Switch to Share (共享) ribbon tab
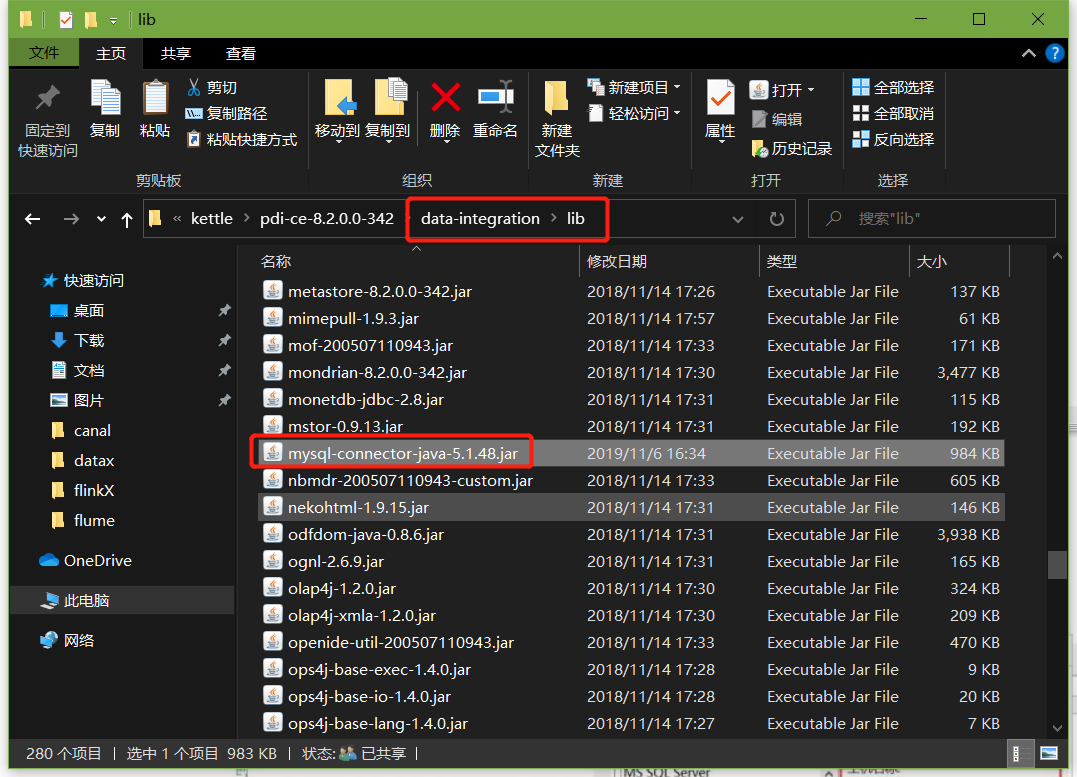1077x777 pixels. click(175, 54)
